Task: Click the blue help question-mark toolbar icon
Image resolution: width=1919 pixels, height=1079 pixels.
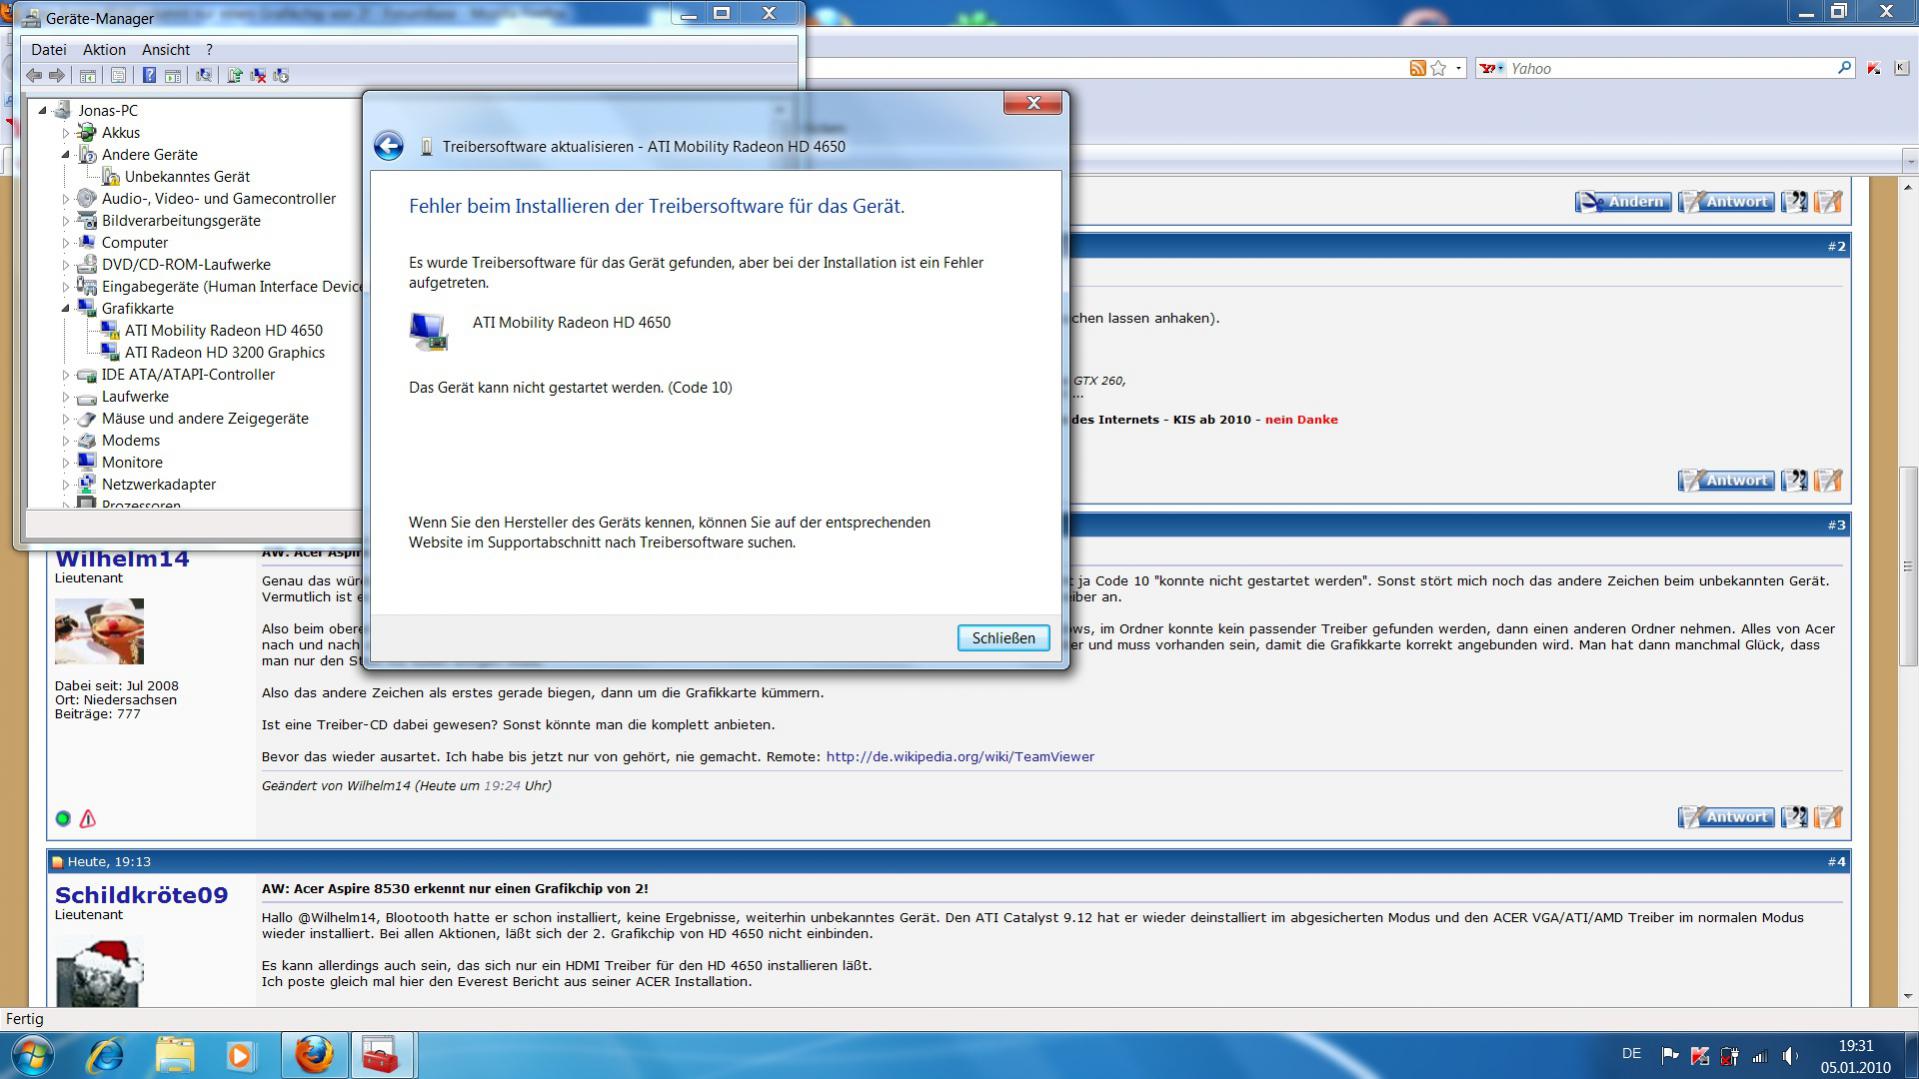Action: tap(149, 75)
